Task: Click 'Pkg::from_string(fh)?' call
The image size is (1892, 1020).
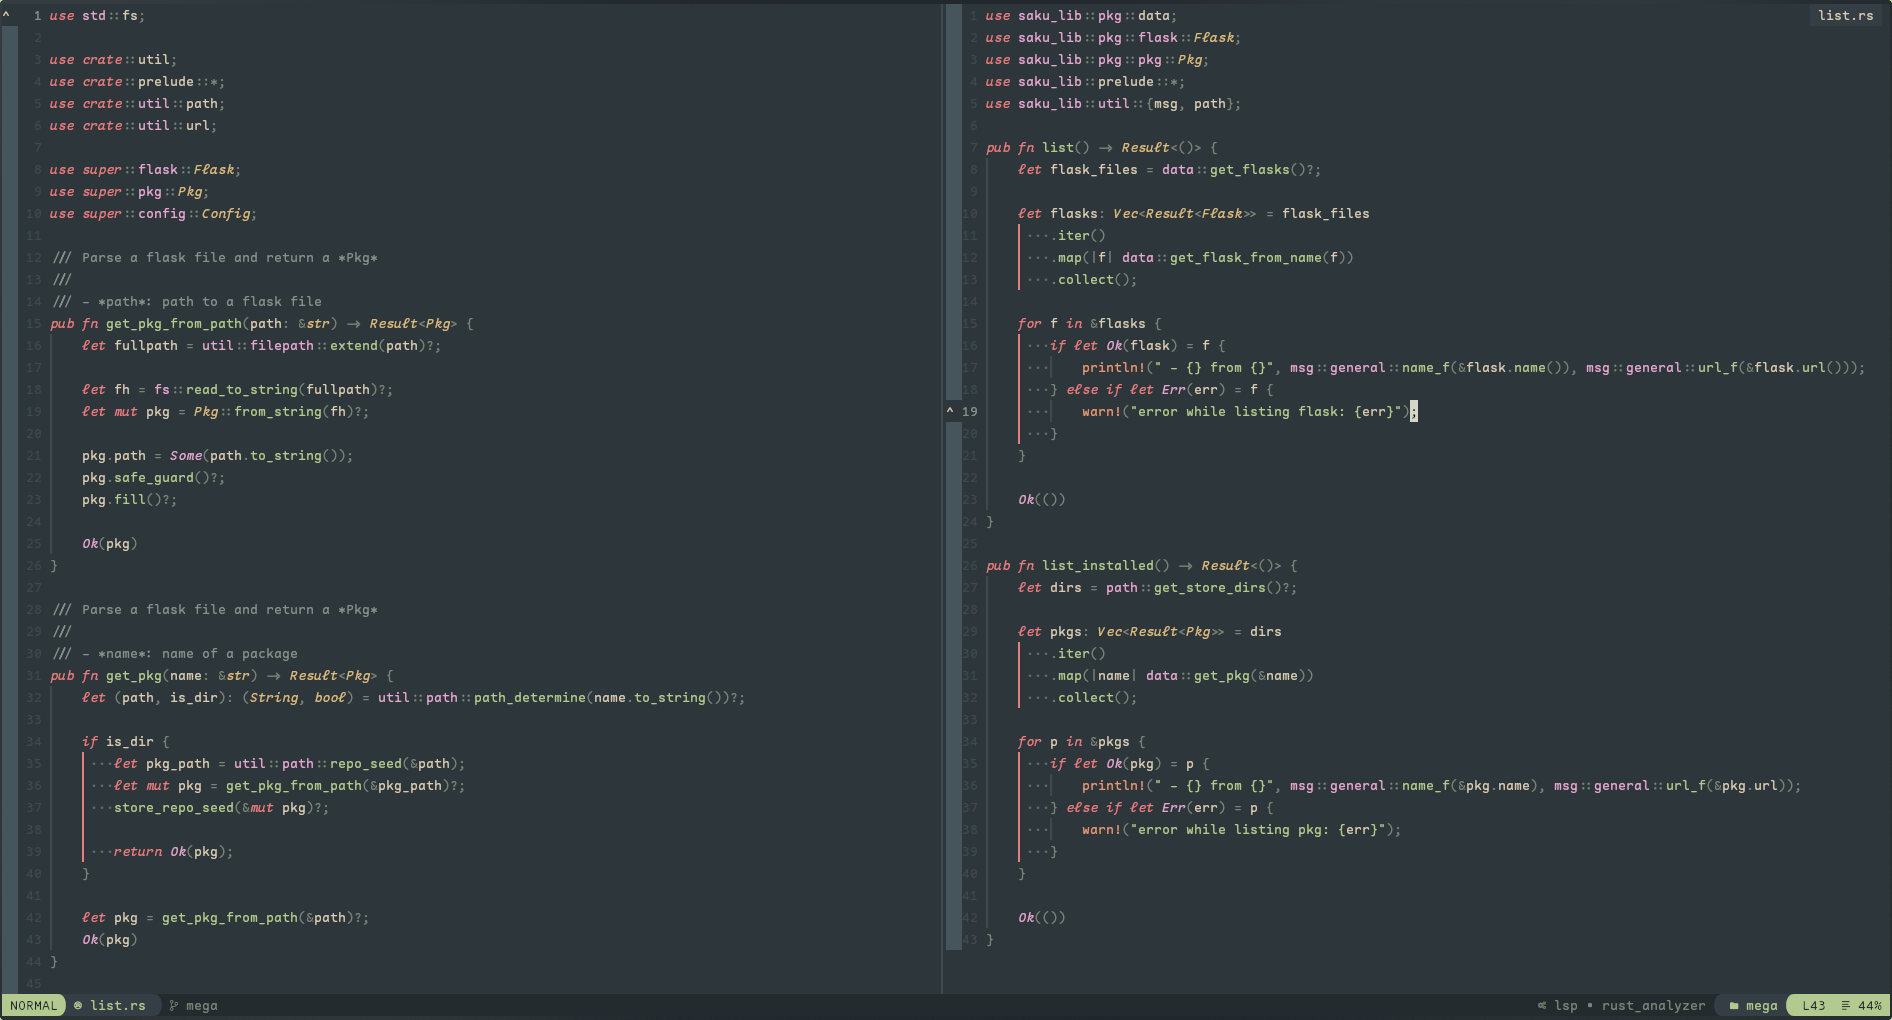Action: [x=278, y=411]
